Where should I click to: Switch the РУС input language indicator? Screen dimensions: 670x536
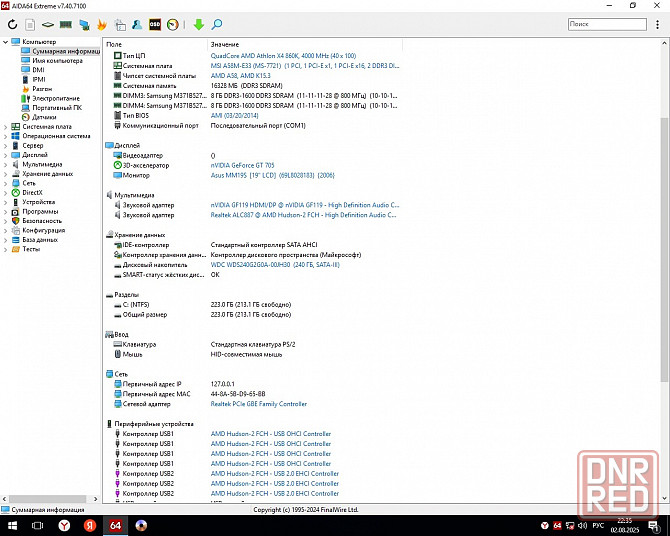coord(598,525)
